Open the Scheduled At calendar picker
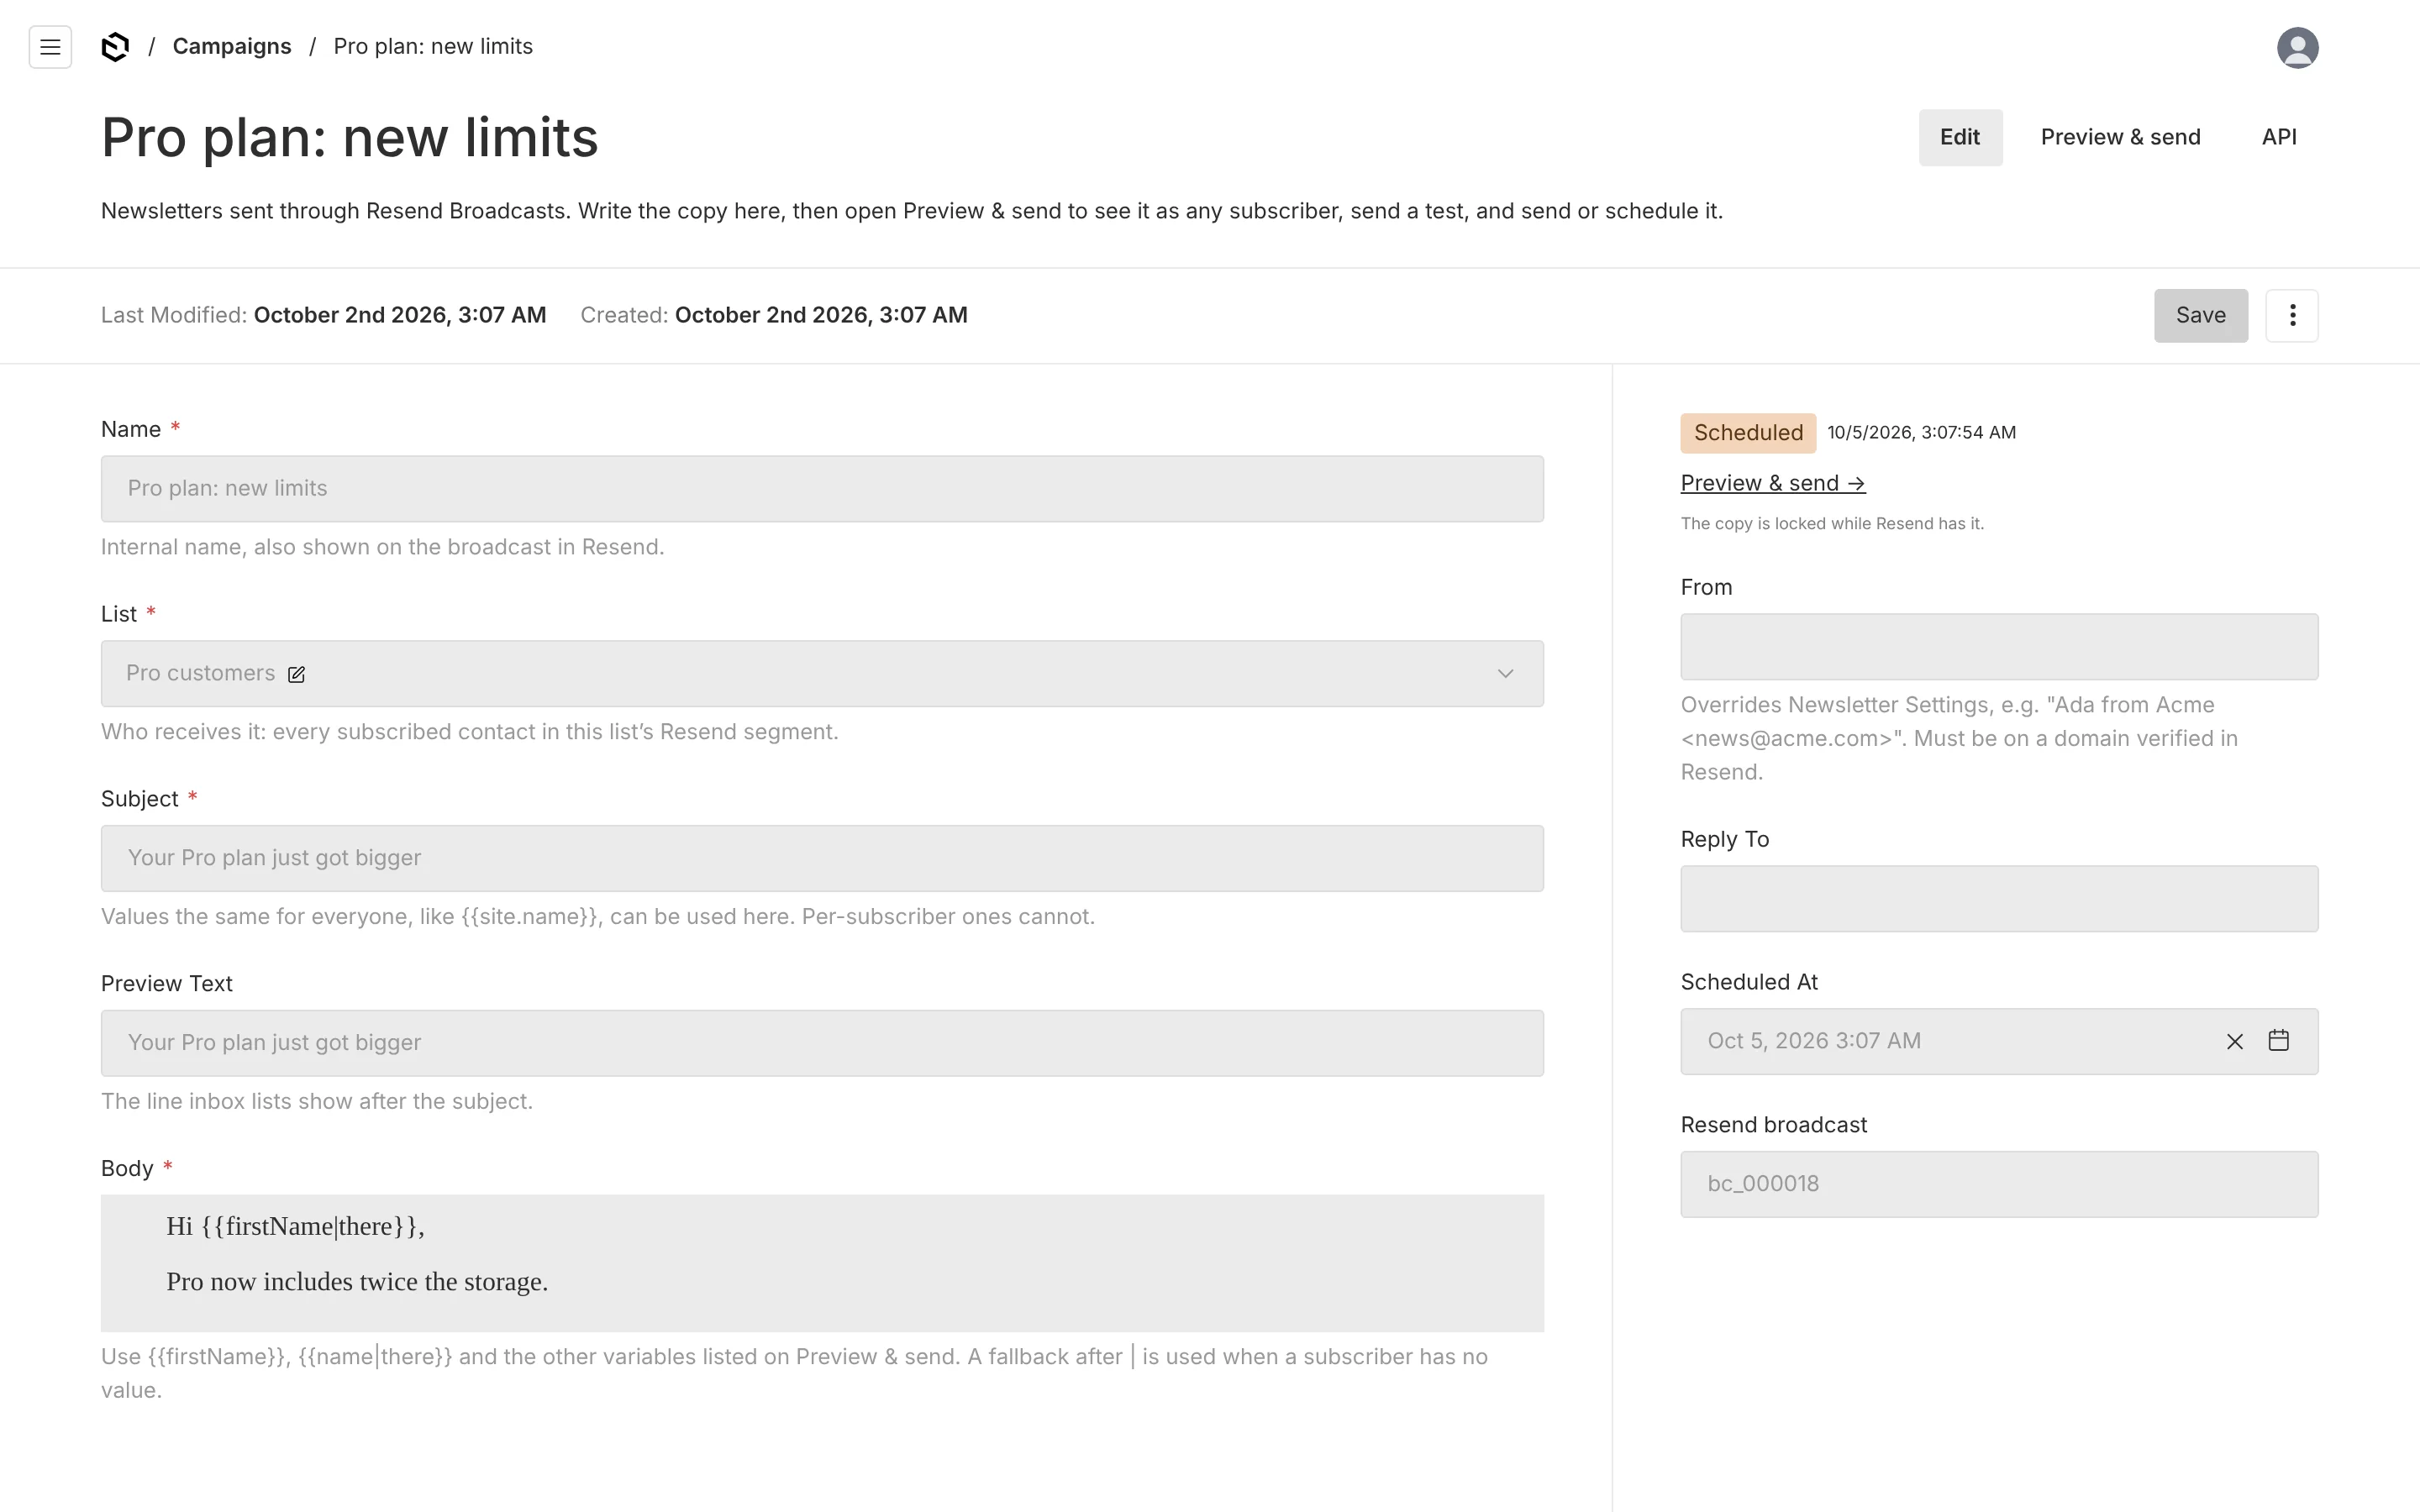 pyautogui.click(x=2279, y=1041)
